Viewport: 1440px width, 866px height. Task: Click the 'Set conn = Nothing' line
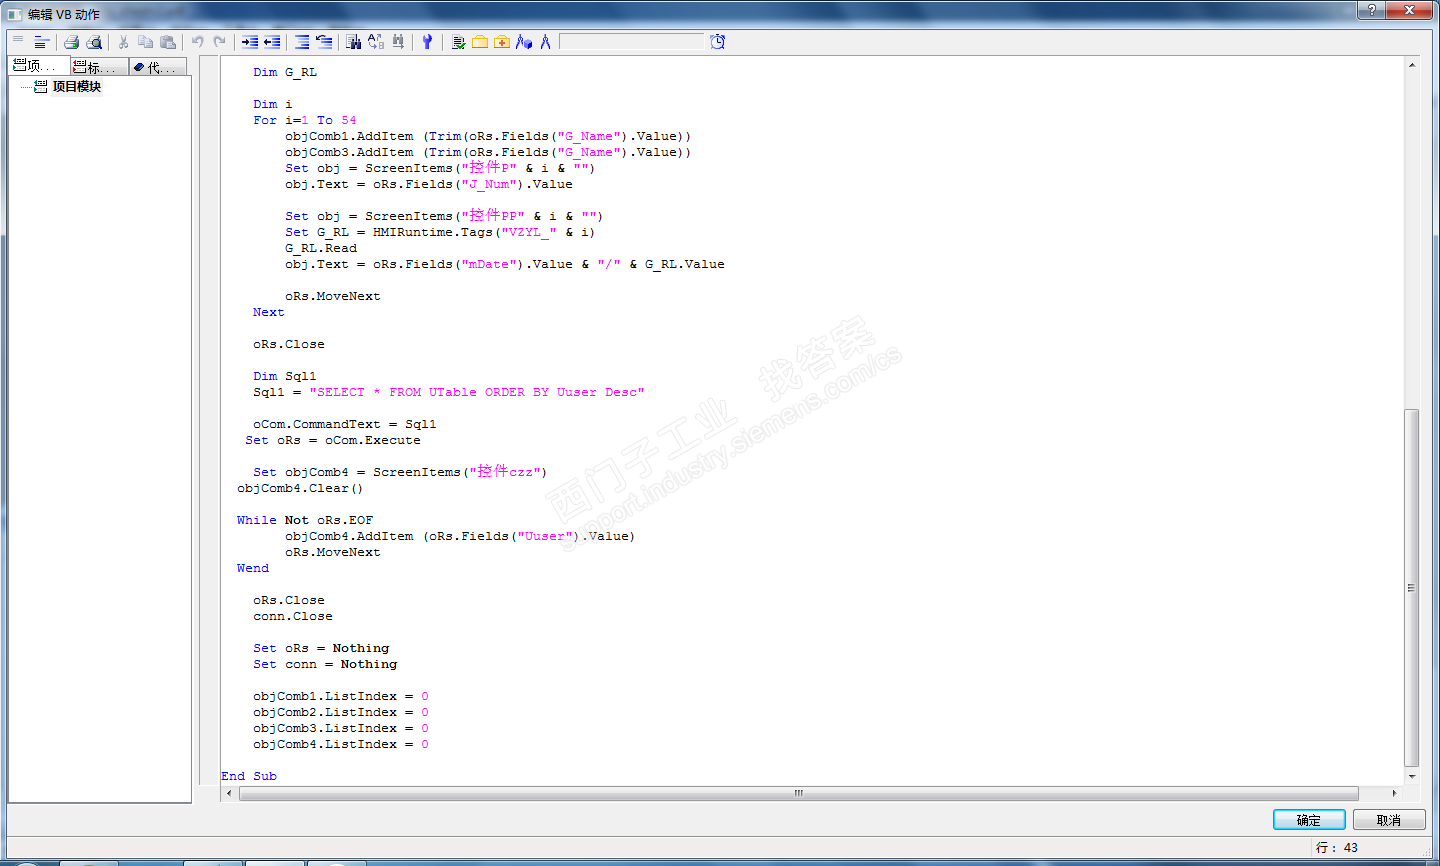point(325,664)
